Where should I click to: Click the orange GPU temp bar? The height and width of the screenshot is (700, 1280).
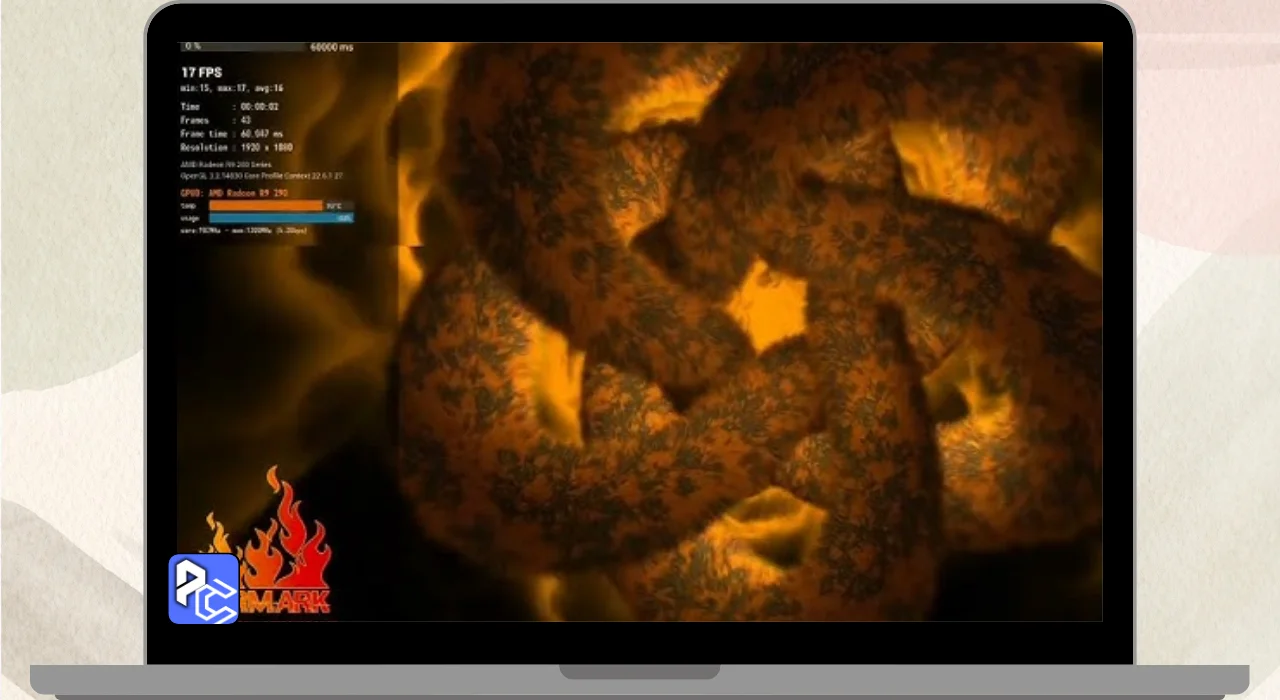[x=266, y=205]
